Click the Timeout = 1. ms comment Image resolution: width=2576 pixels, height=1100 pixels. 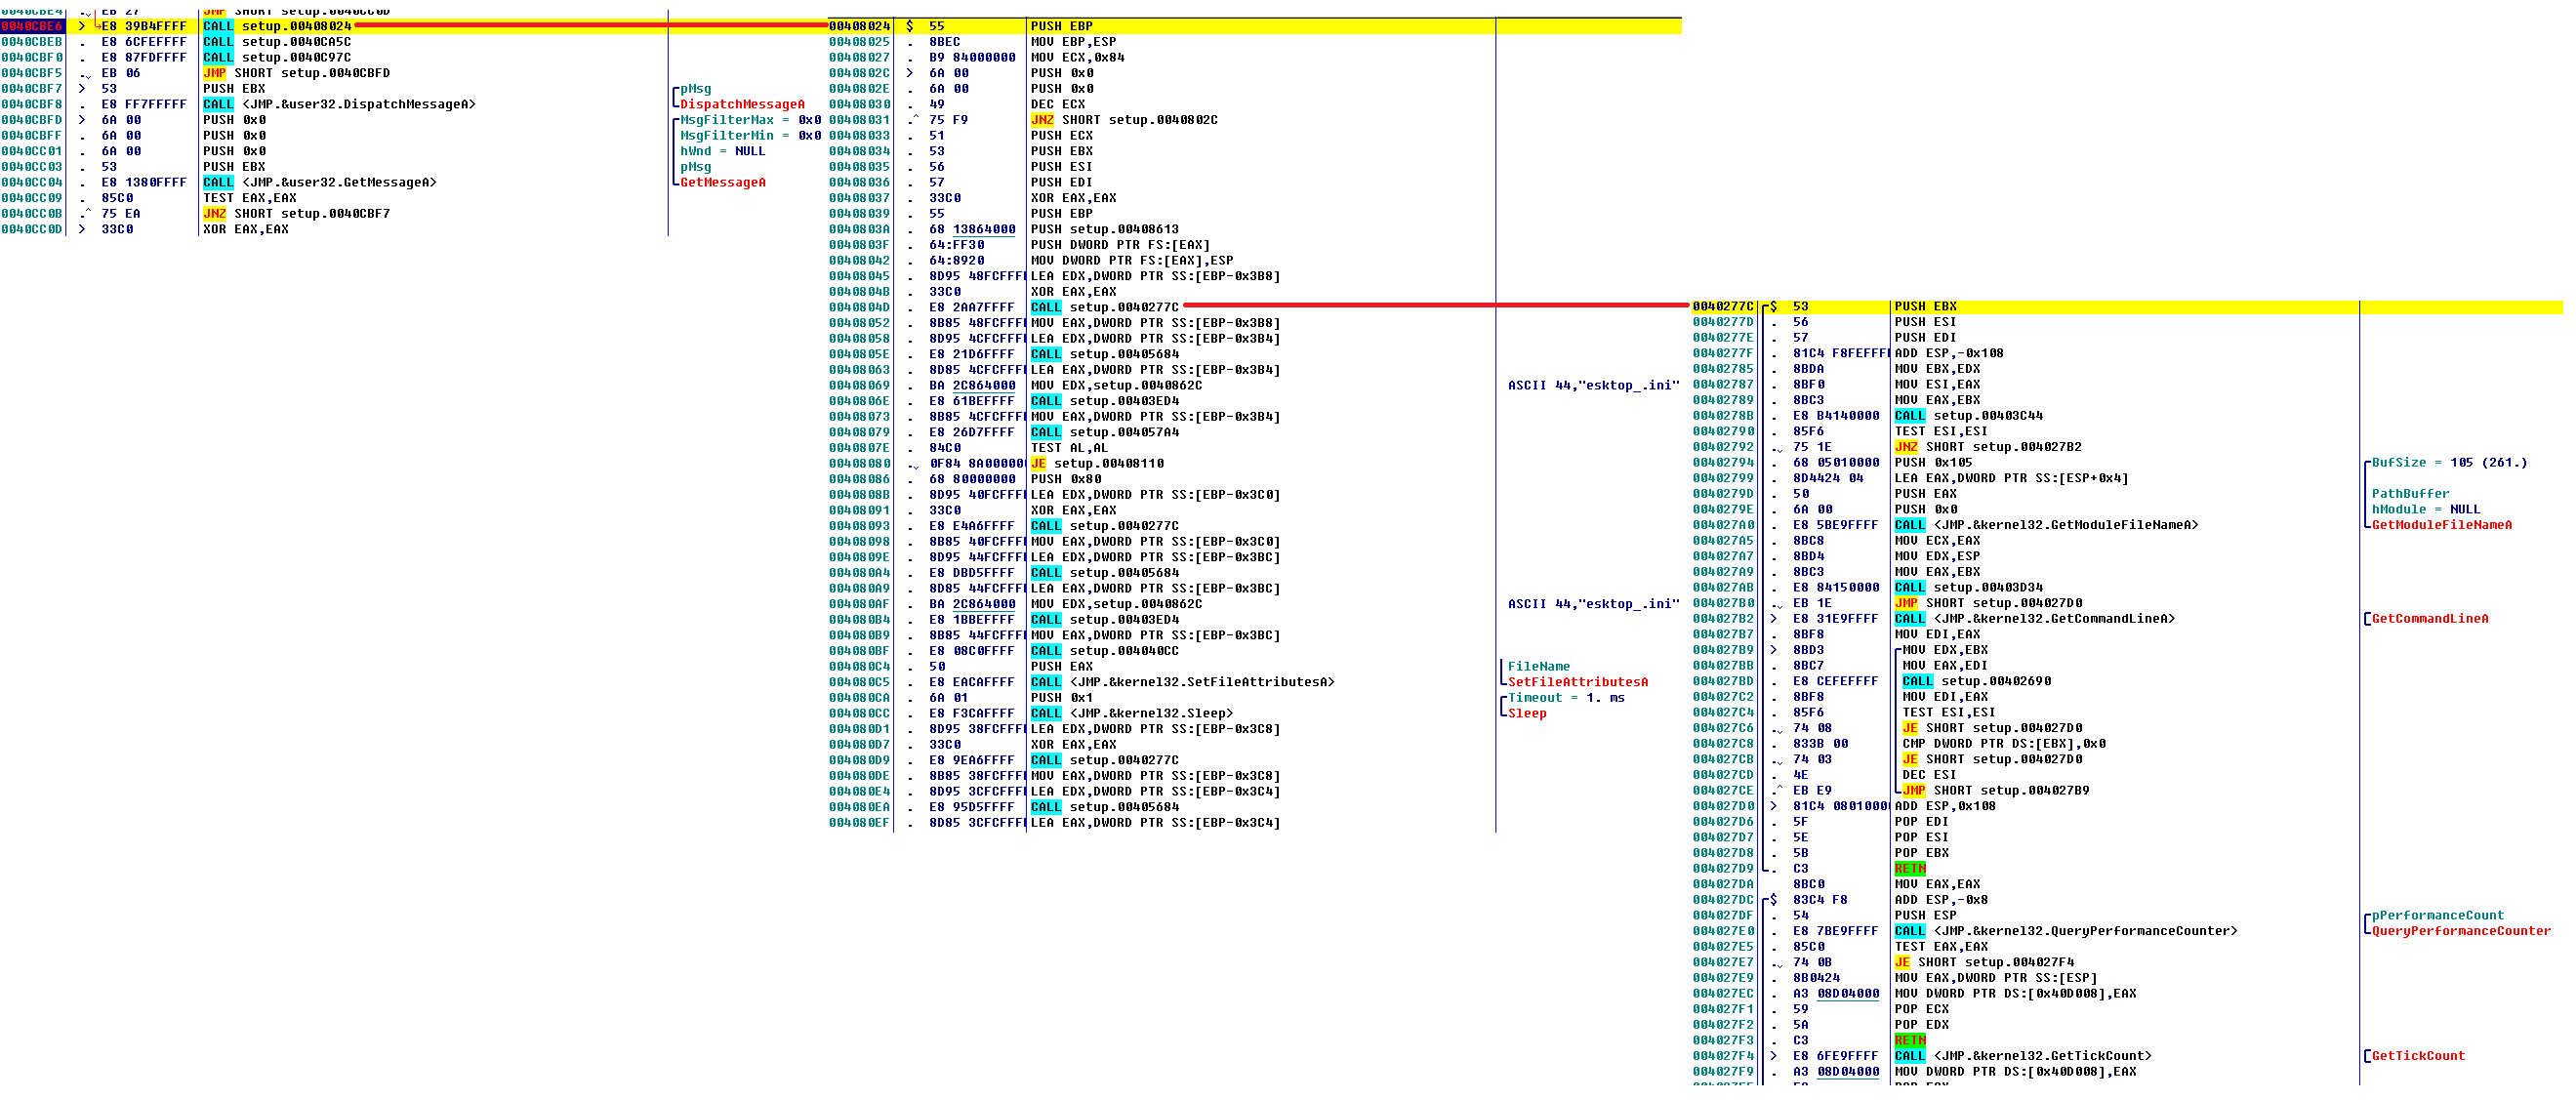1565,698
